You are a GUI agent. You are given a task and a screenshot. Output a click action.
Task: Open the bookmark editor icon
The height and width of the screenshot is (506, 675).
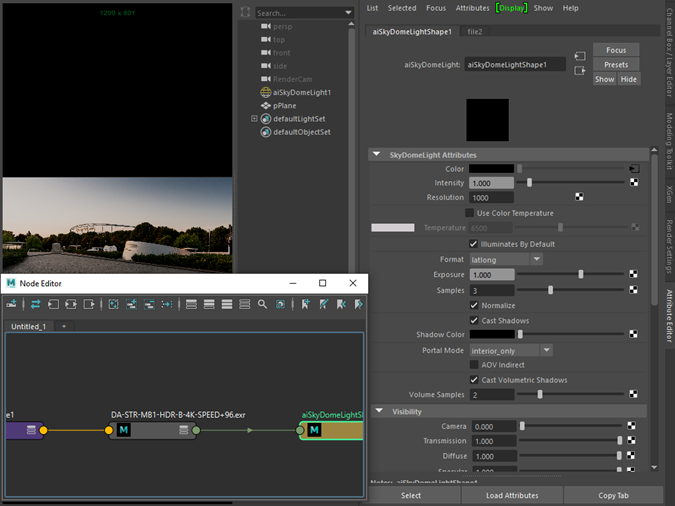324,304
